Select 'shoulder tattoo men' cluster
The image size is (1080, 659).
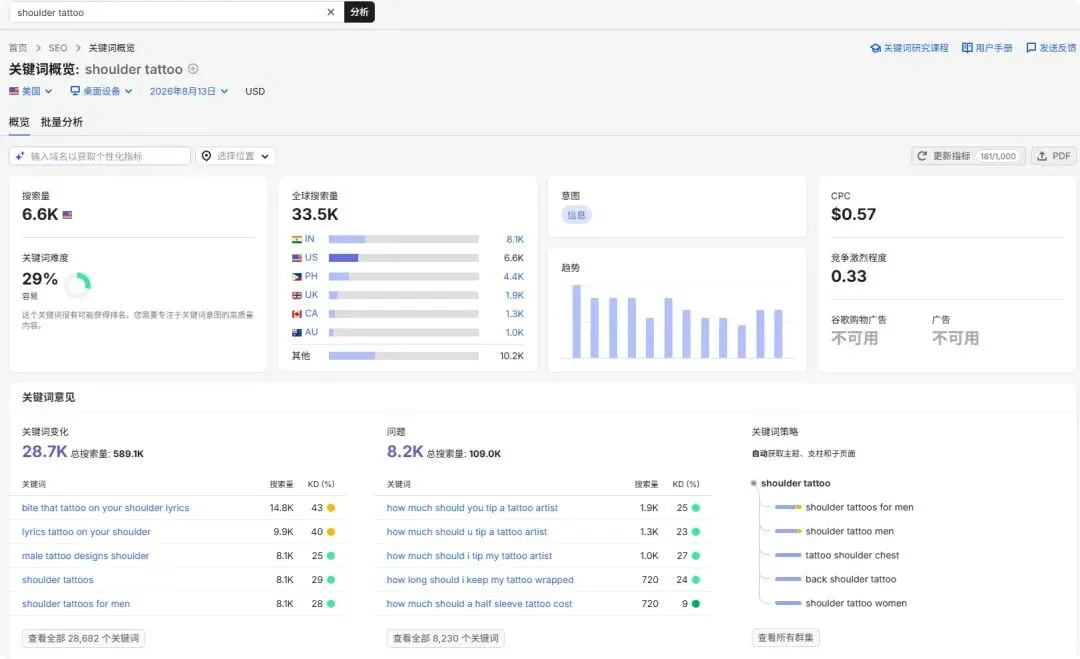849,532
